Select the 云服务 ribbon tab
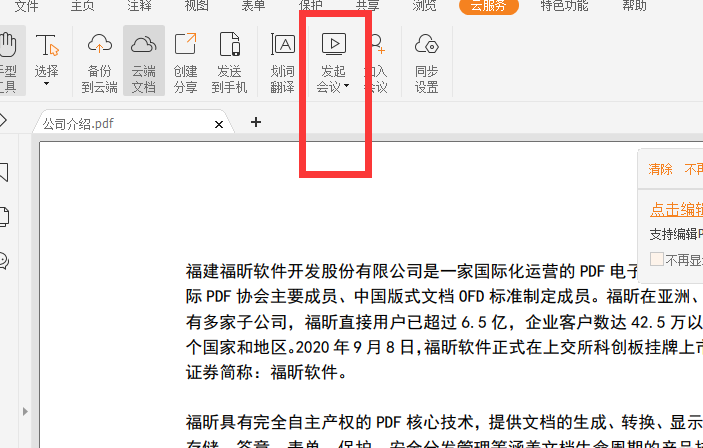The width and height of the screenshot is (703, 448). pyautogui.click(x=489, y=6)
